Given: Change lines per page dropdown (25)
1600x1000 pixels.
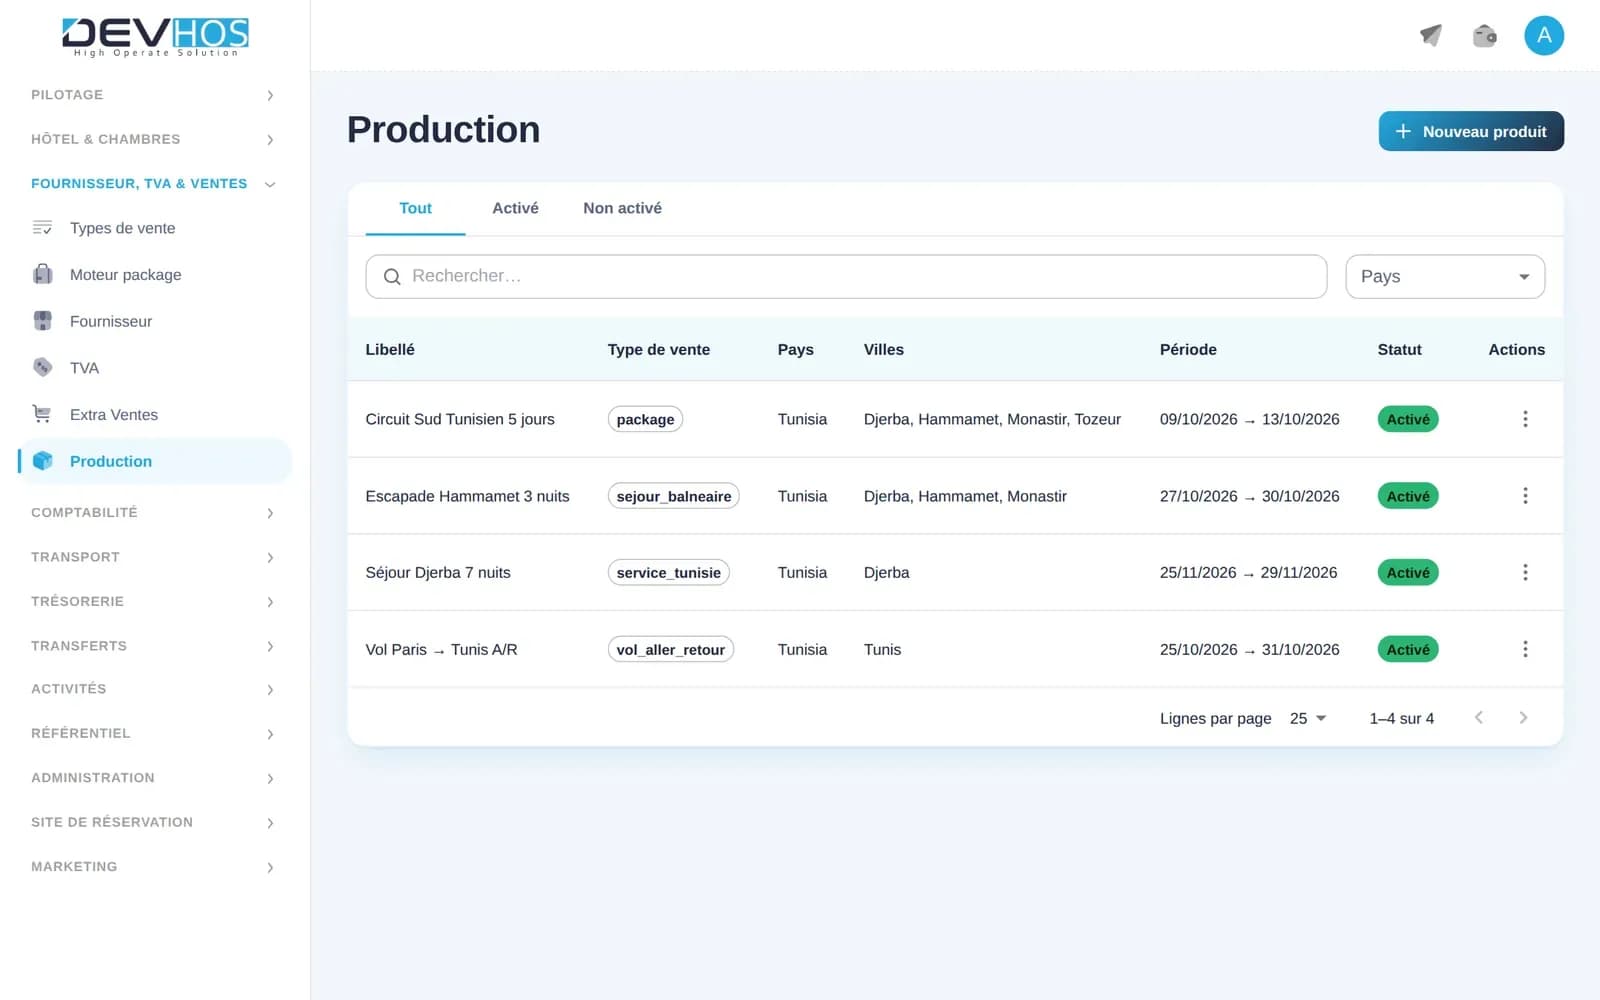Looking at the screenshot, I should 1308,718.
